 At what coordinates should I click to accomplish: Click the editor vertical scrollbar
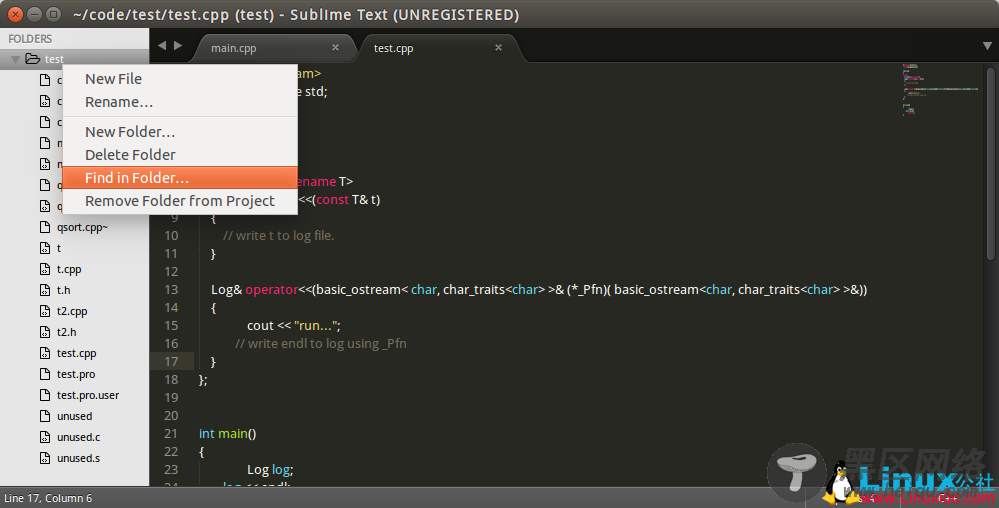tap(991, 163)
